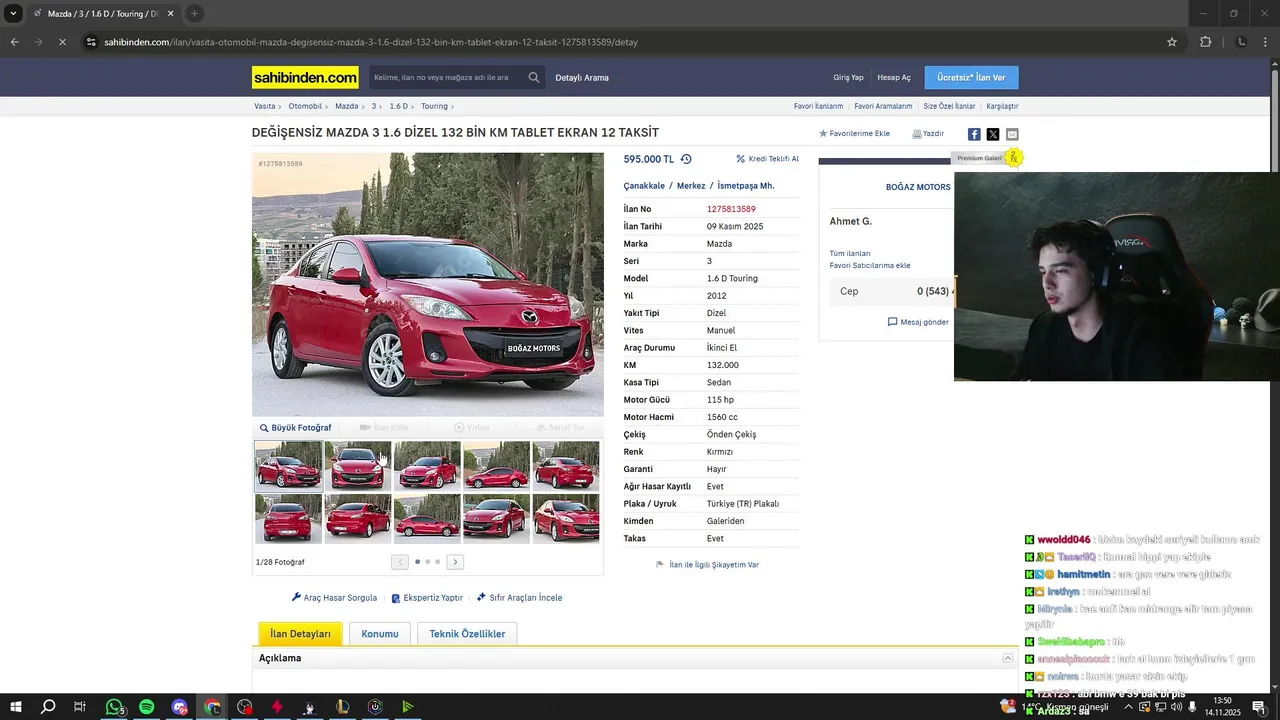This screenshot has height=720, width=1280.
Task: Open Spotify from the taskbar
Action: [147, 707]
